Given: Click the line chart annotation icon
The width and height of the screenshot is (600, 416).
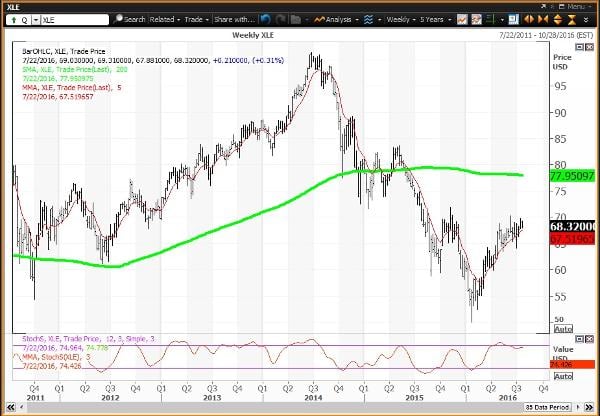Looking at the screenshot, I should (x=462, y=19).
